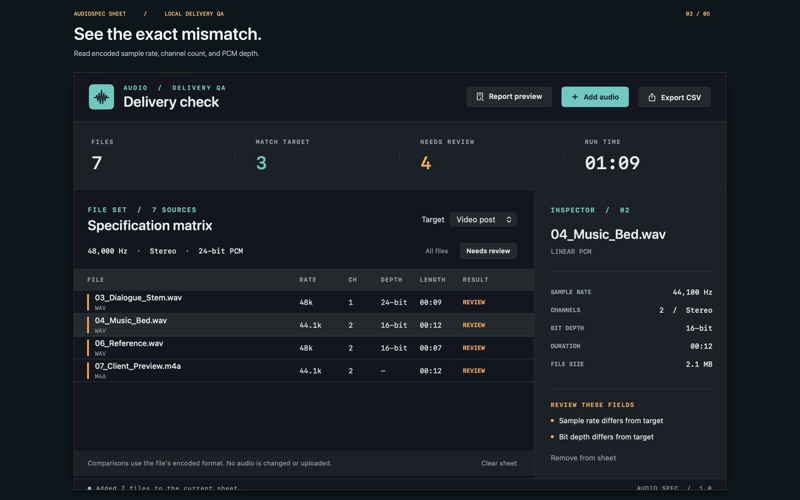Open the Report preview
This screenshot has height=500, width=800.
click(509, 96)
